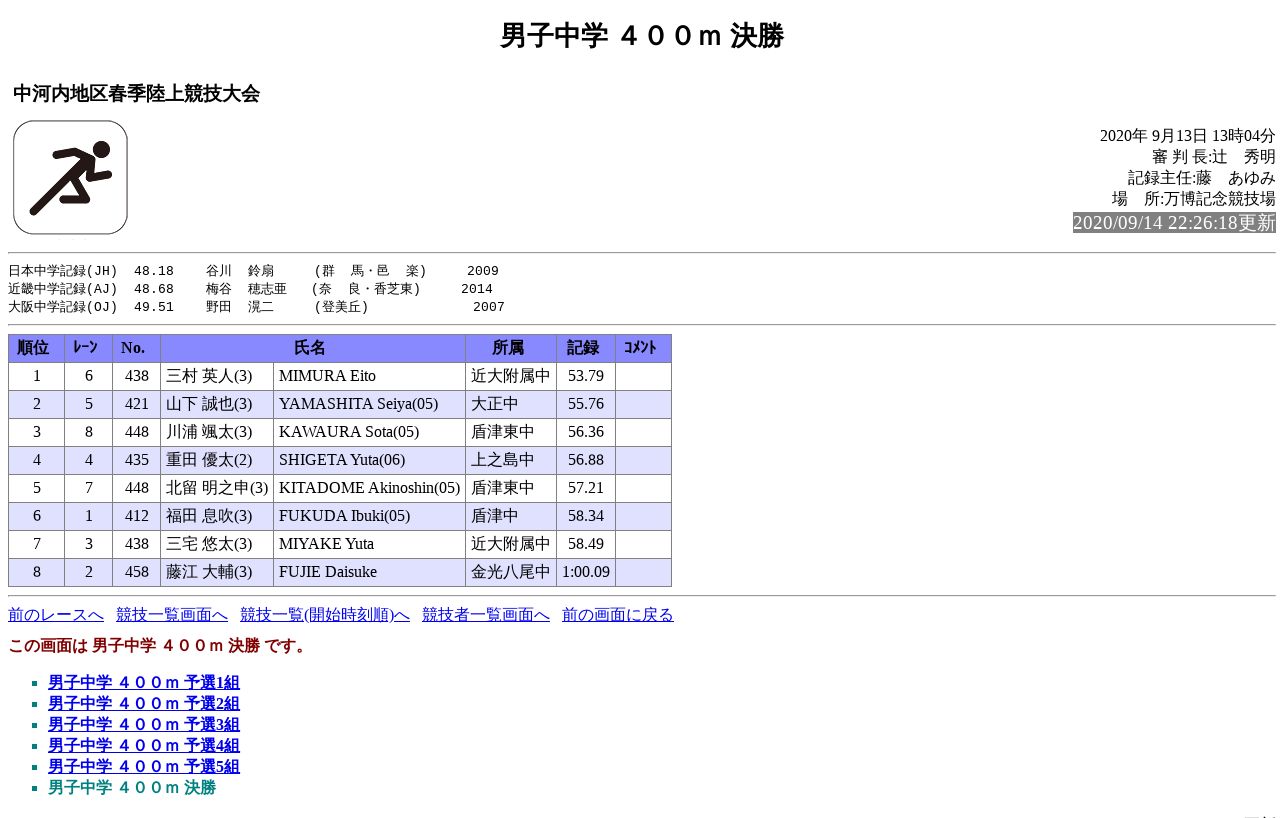Viewport: 1284px width, 818px height.
Task: Select the name 重田 優太(2)
Action: 217,460
